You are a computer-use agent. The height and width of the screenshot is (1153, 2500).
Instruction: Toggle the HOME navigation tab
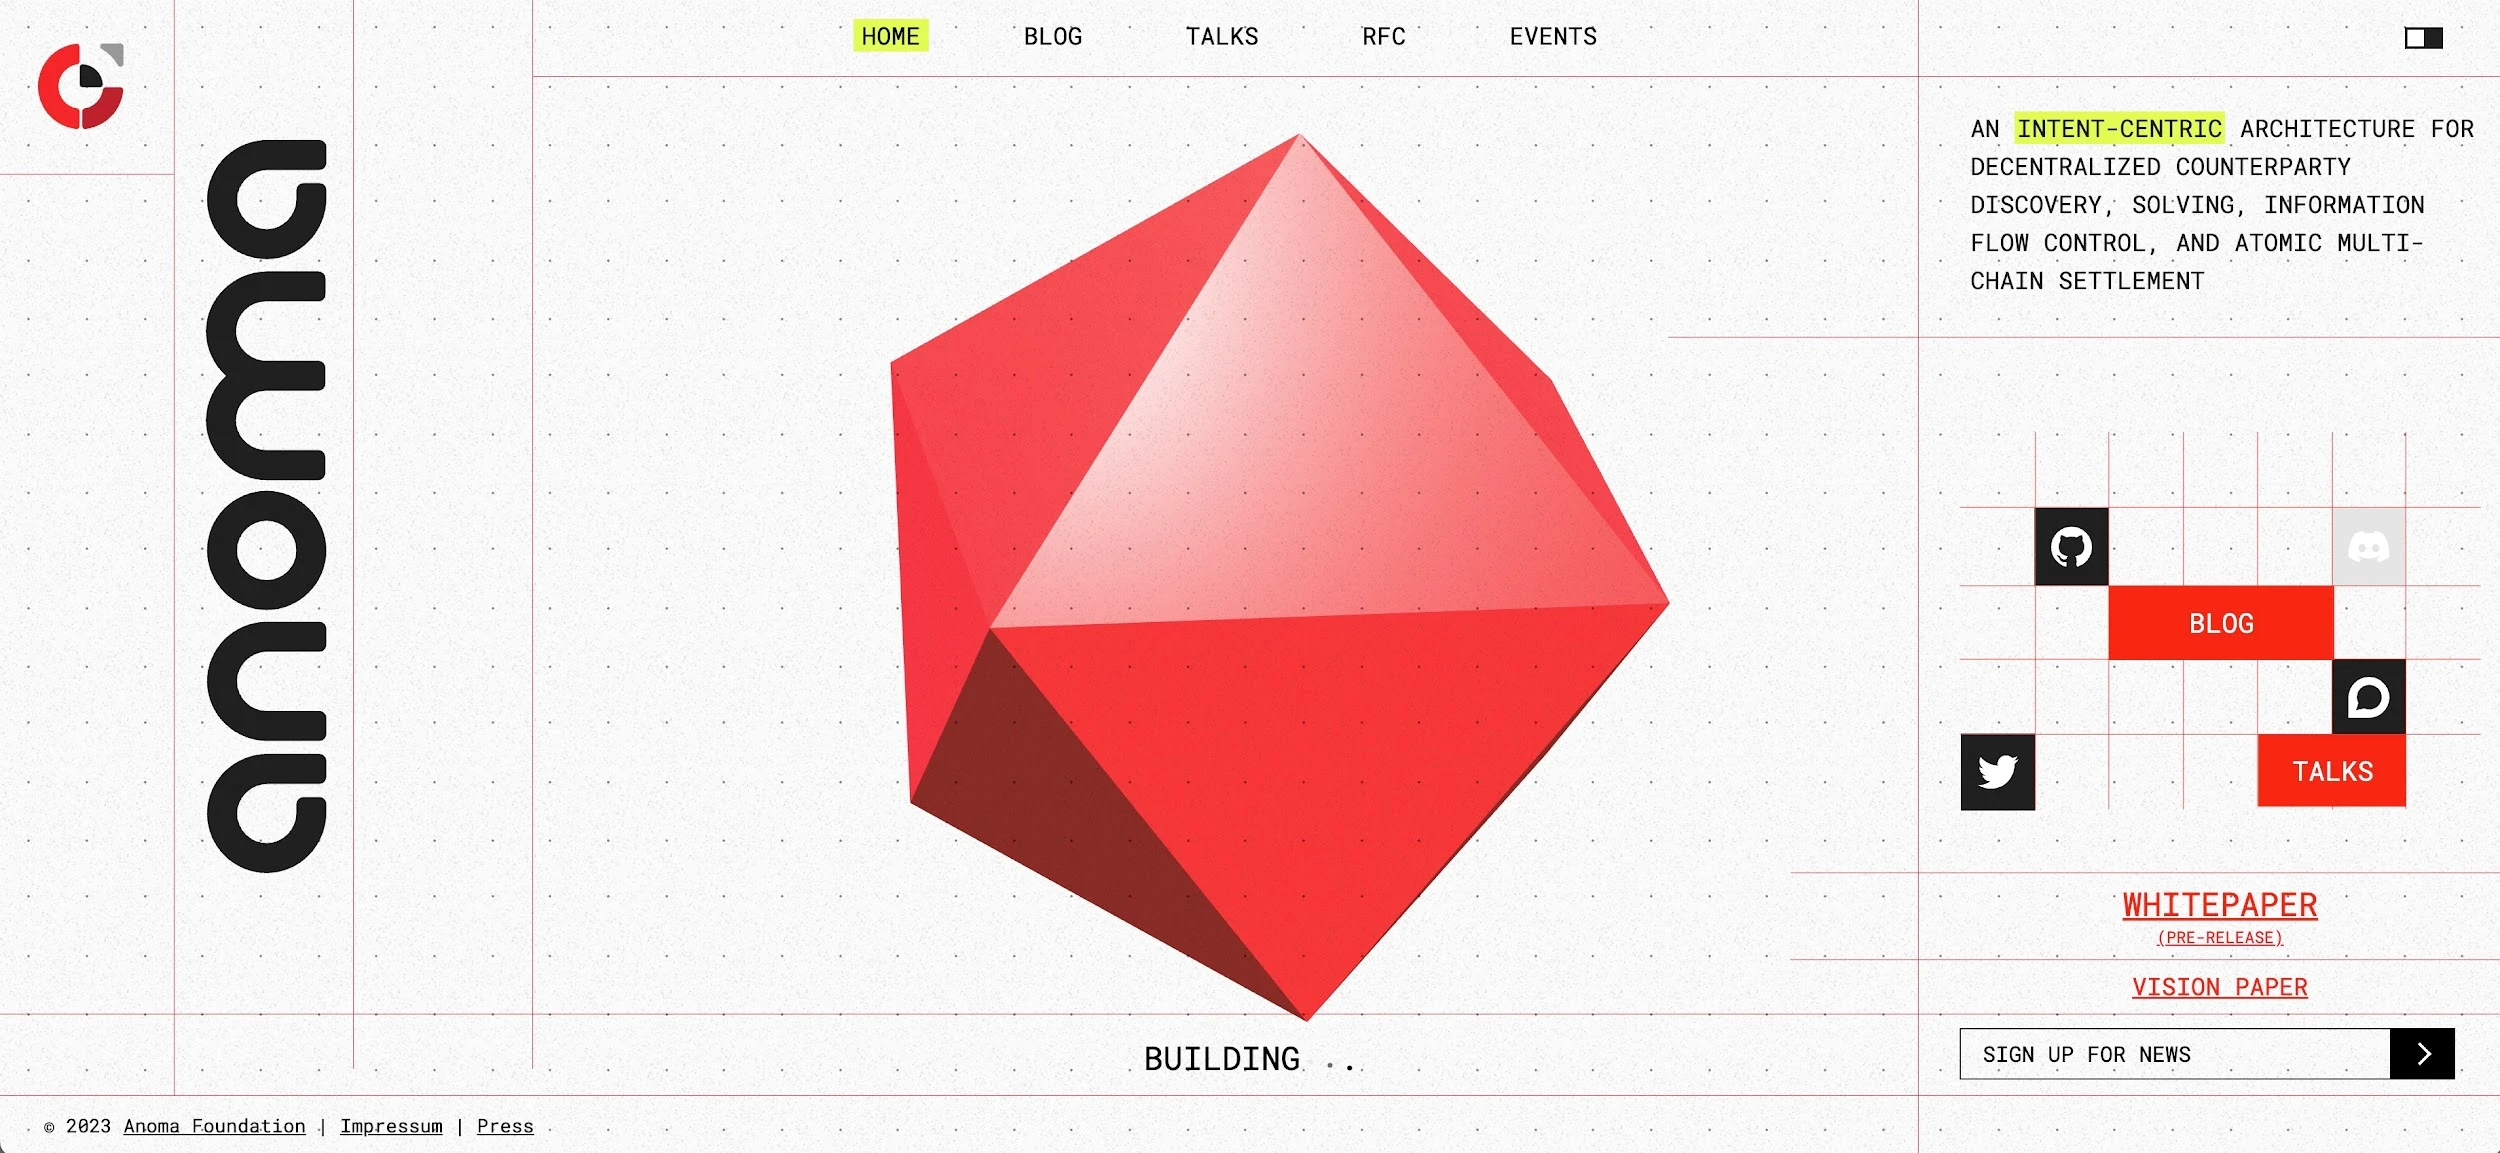[890, 35]
